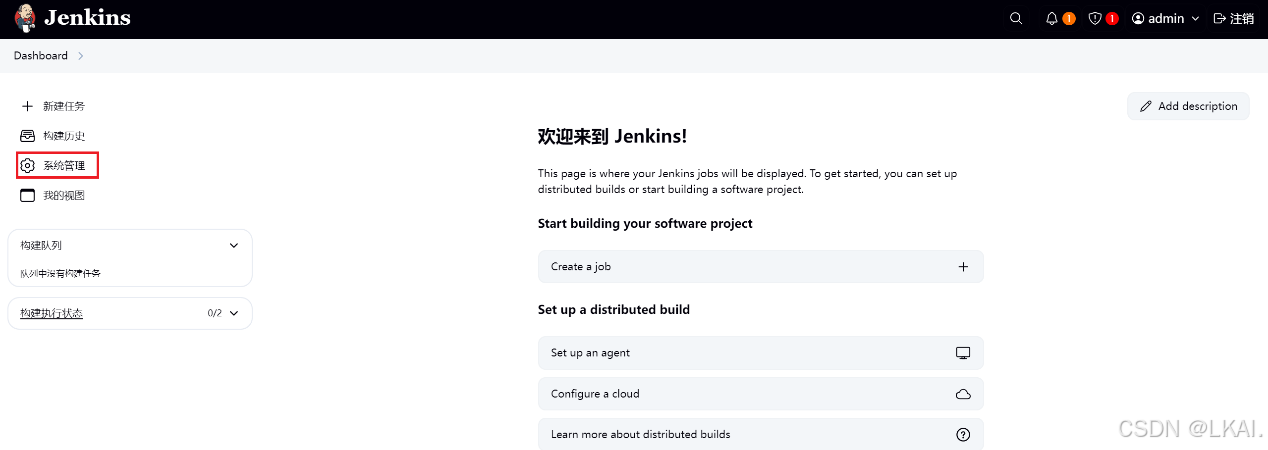Click the 0/2 executor count
The width and height of the screenshot is (1268, 450).
pos(214,313)
